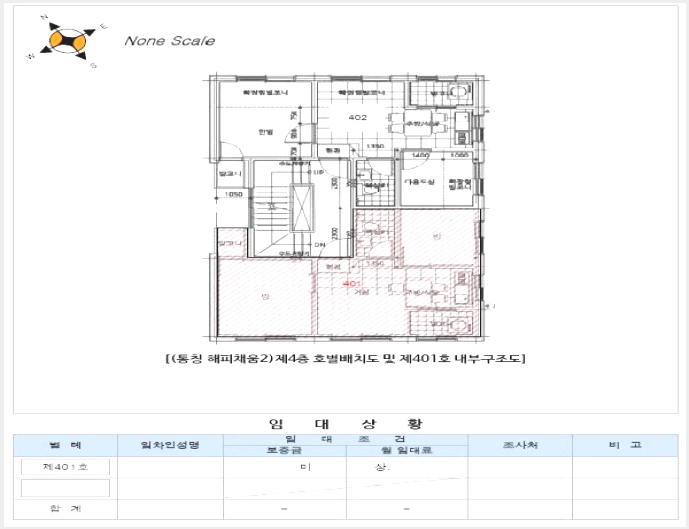The height and width of the screenshot is (529, 689).
Task: Click the elevator shaft crossed-box symbol
Action: coord(302,208)
